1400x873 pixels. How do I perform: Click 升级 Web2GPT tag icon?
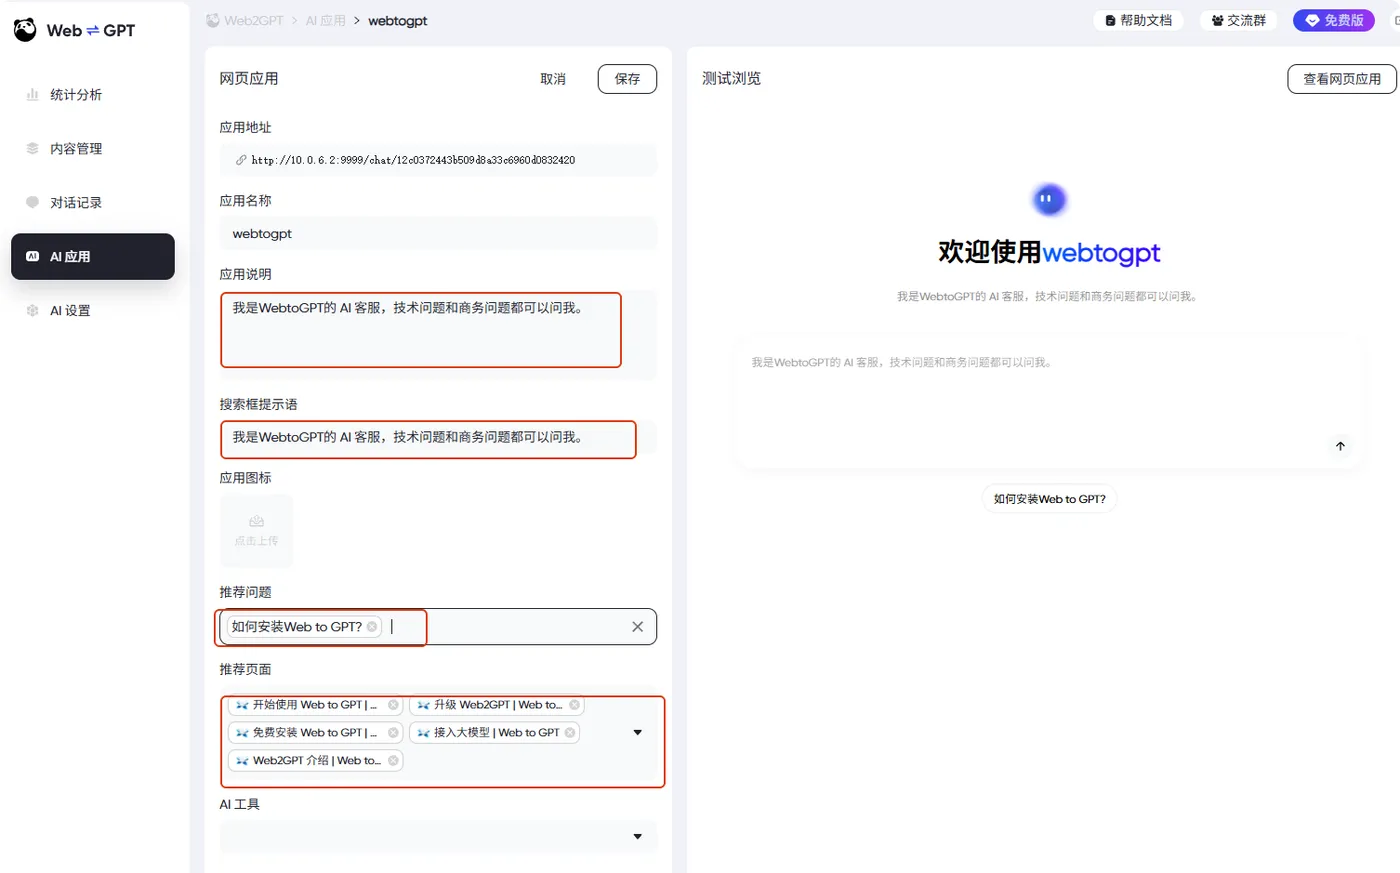(423, 705)
